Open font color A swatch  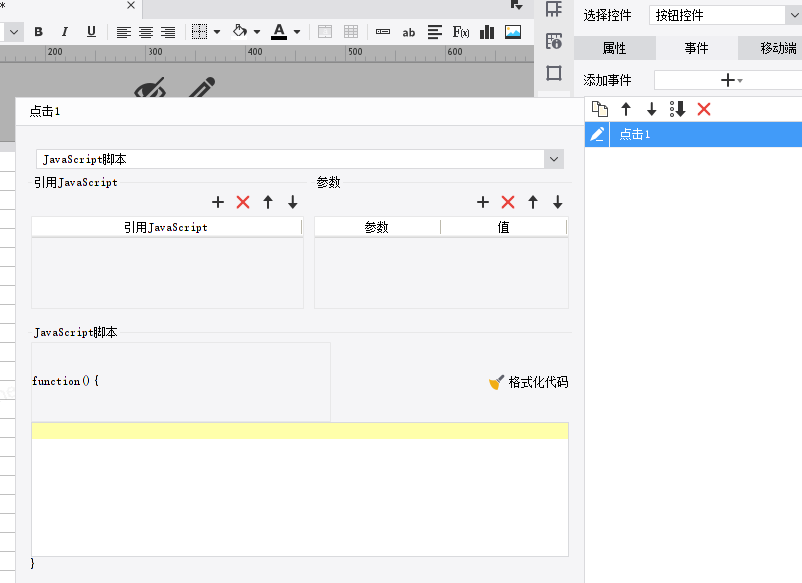click(x=279, y=32)
